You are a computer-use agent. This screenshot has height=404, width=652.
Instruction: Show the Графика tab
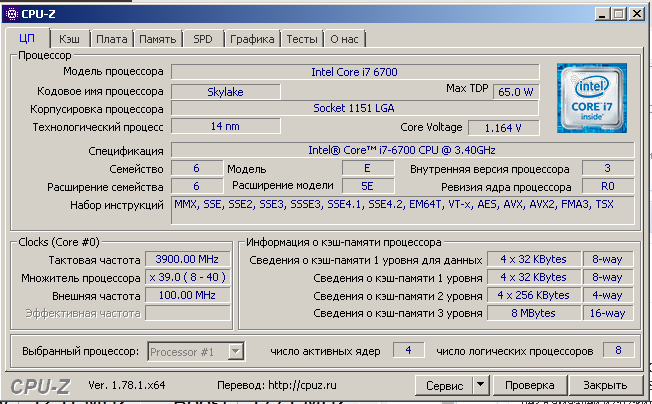click(x=251, y=39)
